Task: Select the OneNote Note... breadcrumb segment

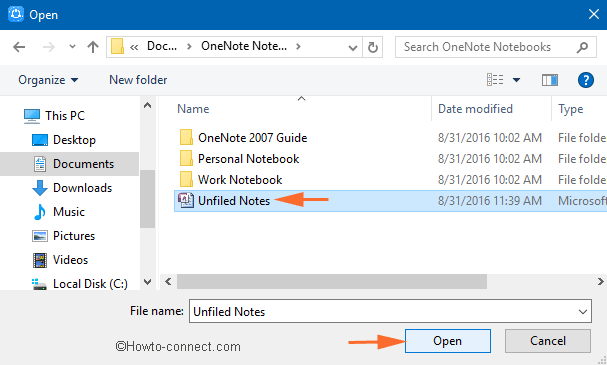Action: coord(244,46)
